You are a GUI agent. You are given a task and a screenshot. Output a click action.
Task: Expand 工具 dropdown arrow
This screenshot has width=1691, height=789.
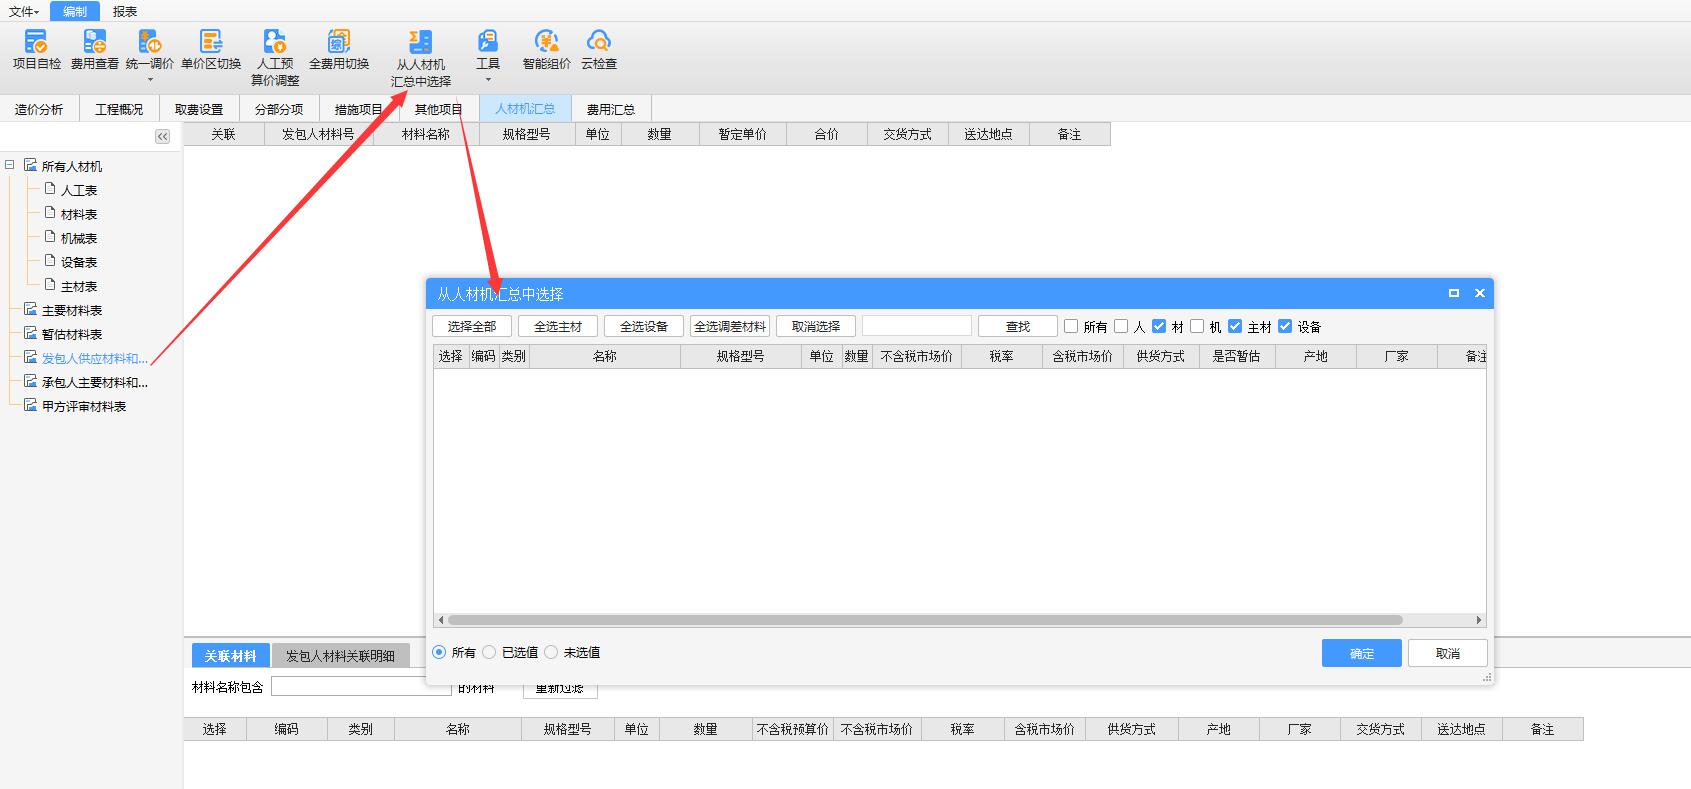pyautogui.click(x=488, y=80)
